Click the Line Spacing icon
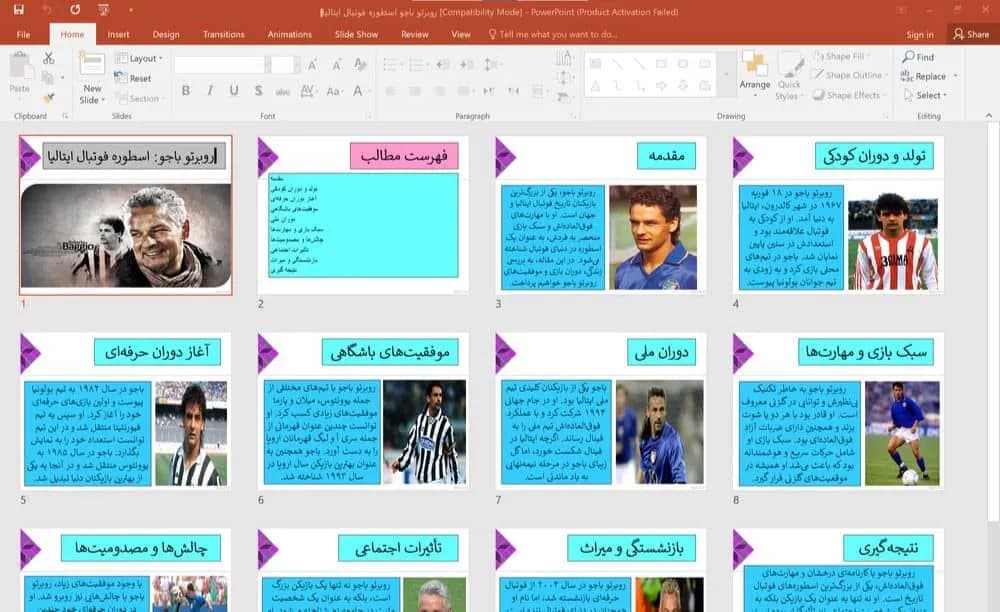The height and width of the screenshot is (612, 1000). [x=492, y=64]
